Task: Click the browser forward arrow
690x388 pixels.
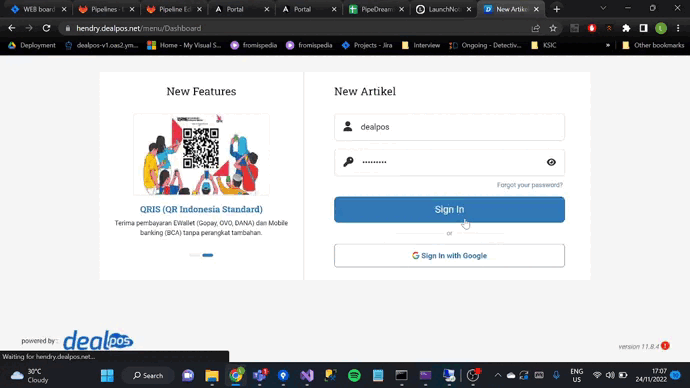Action: (x=29, y=28)
